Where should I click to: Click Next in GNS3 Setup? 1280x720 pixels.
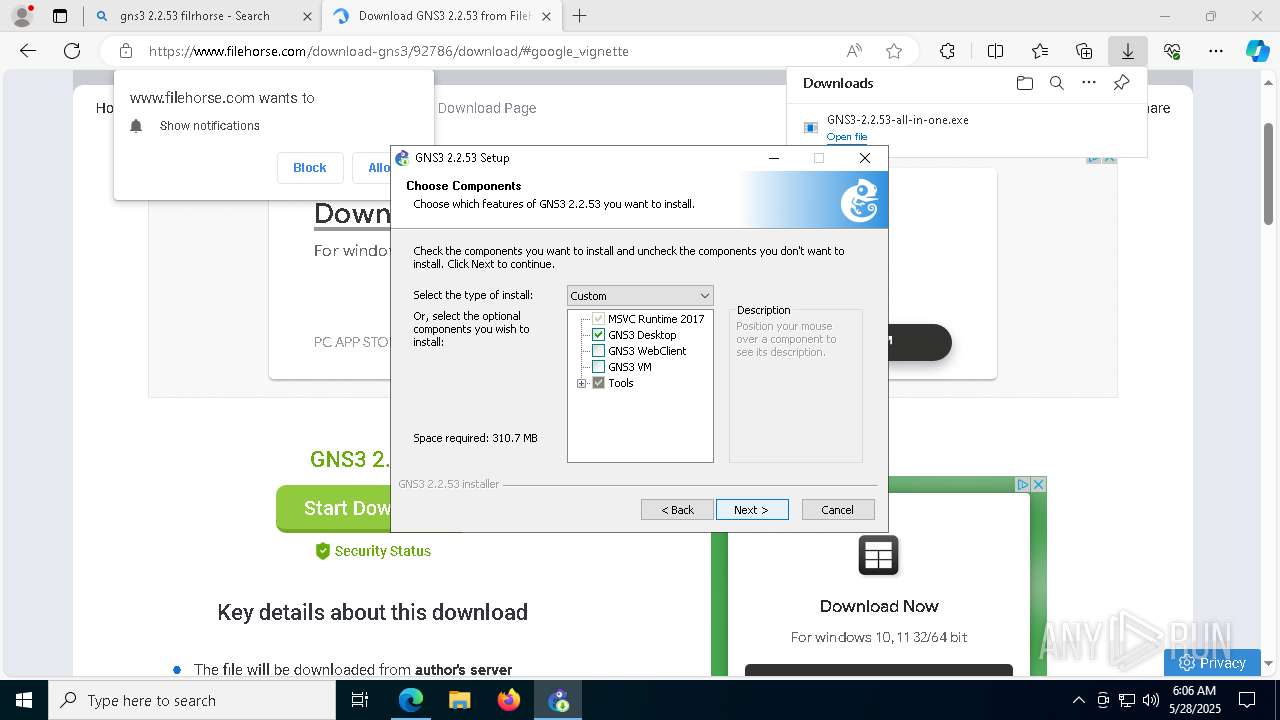(752, 510)
